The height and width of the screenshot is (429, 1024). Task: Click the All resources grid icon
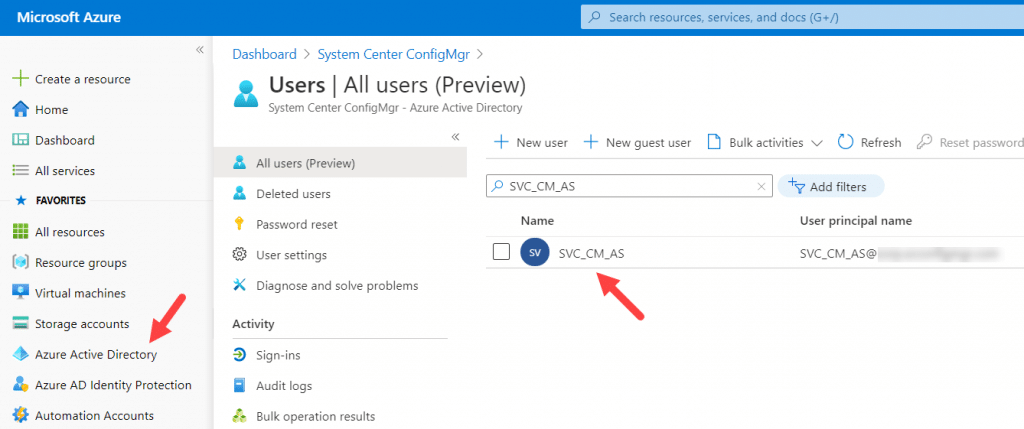(21, 232)
